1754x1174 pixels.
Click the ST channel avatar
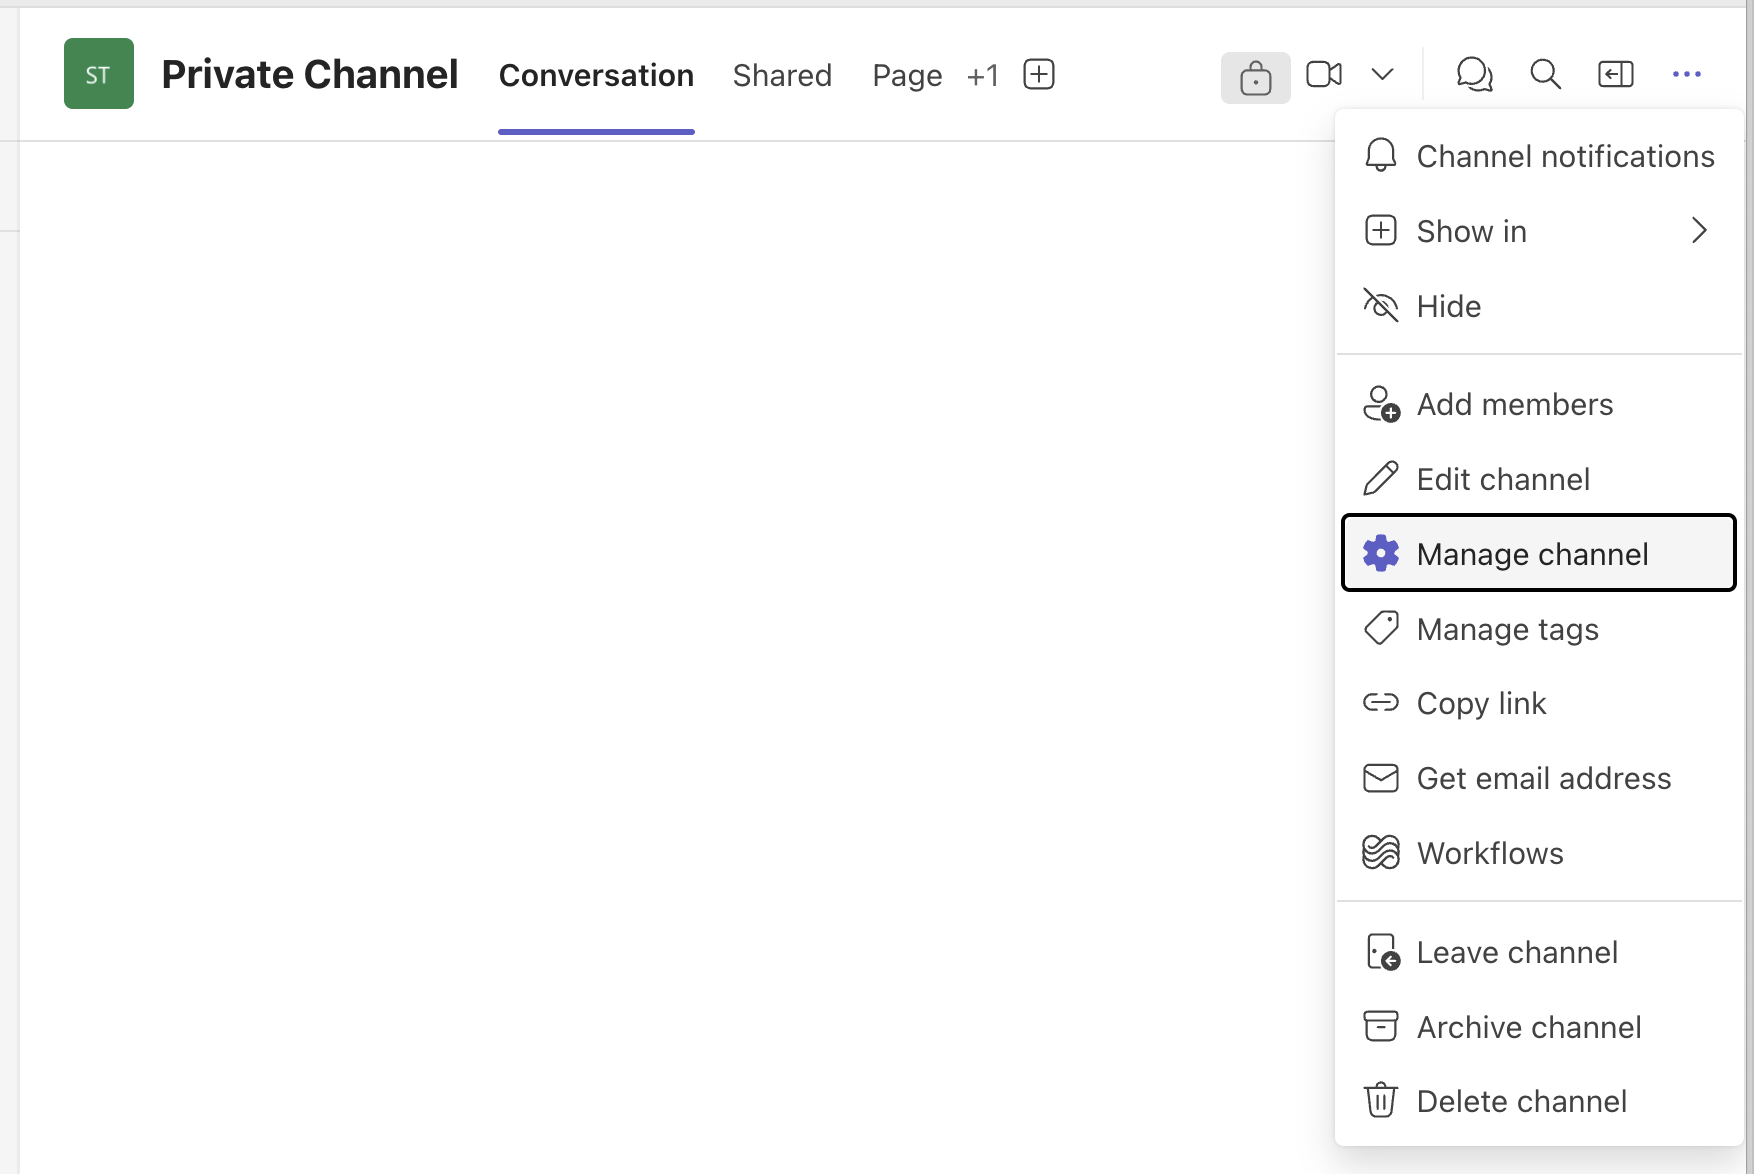[99, 74]
